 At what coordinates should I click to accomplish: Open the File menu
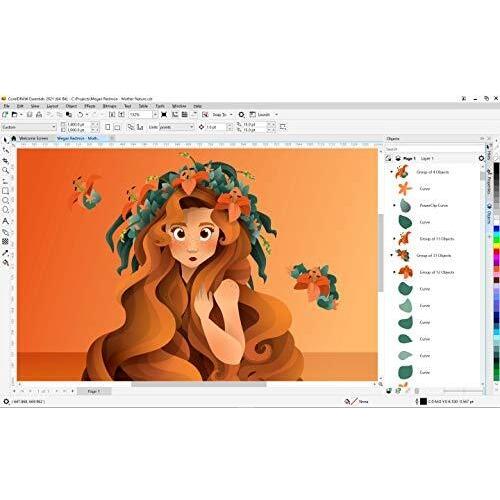6,106
